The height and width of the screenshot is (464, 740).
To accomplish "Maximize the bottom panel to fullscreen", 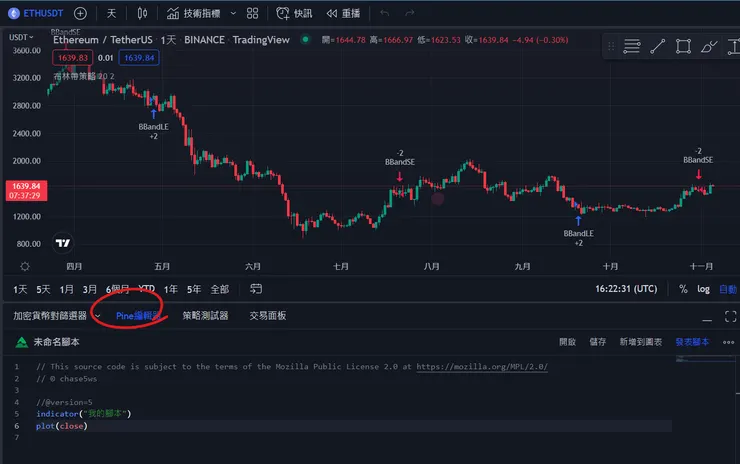I will 731,316.
